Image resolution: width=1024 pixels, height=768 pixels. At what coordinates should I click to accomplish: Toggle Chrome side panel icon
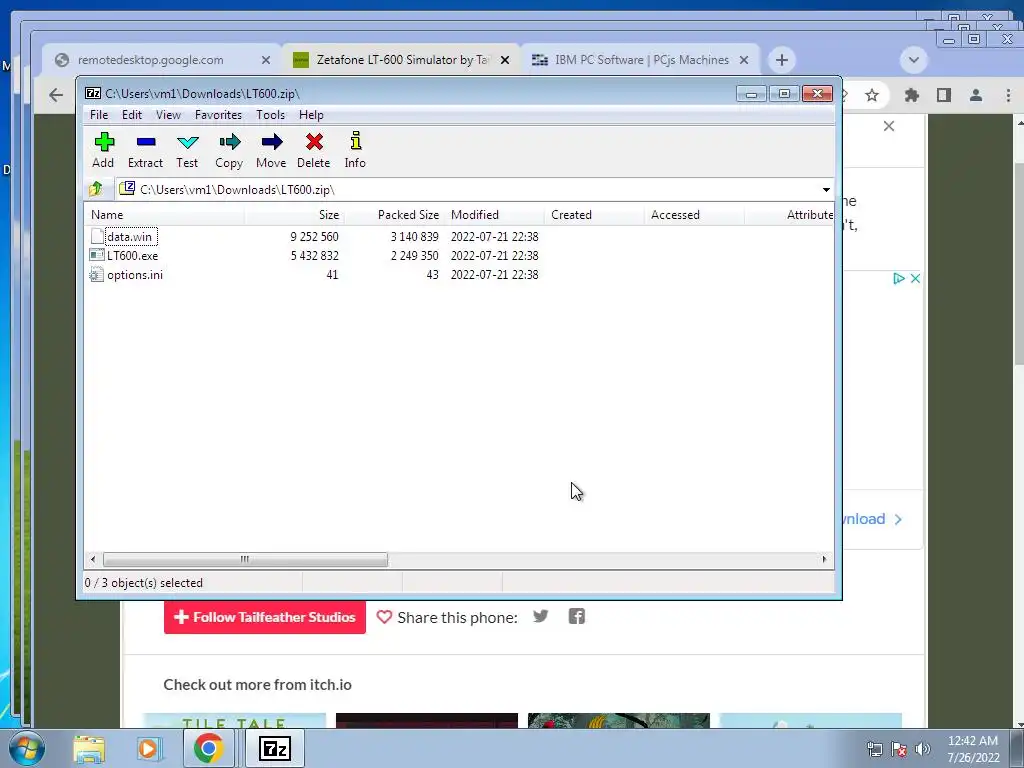(944, 95)
